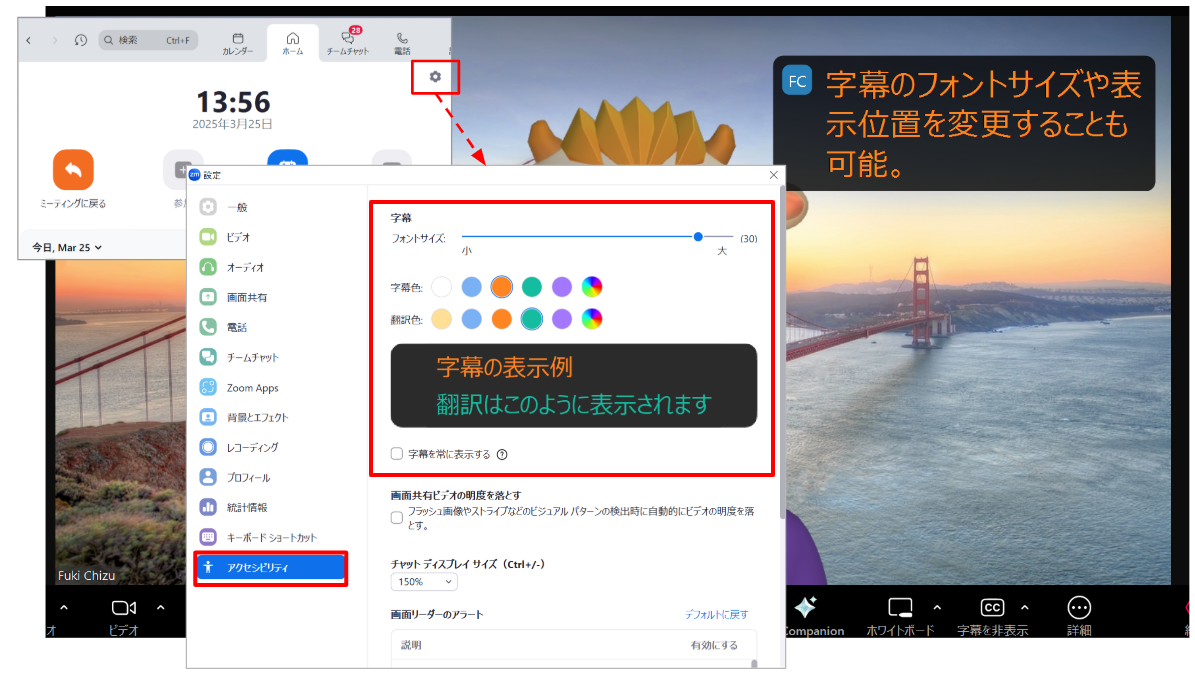Open custom translation color wheel

click(592, 319)
